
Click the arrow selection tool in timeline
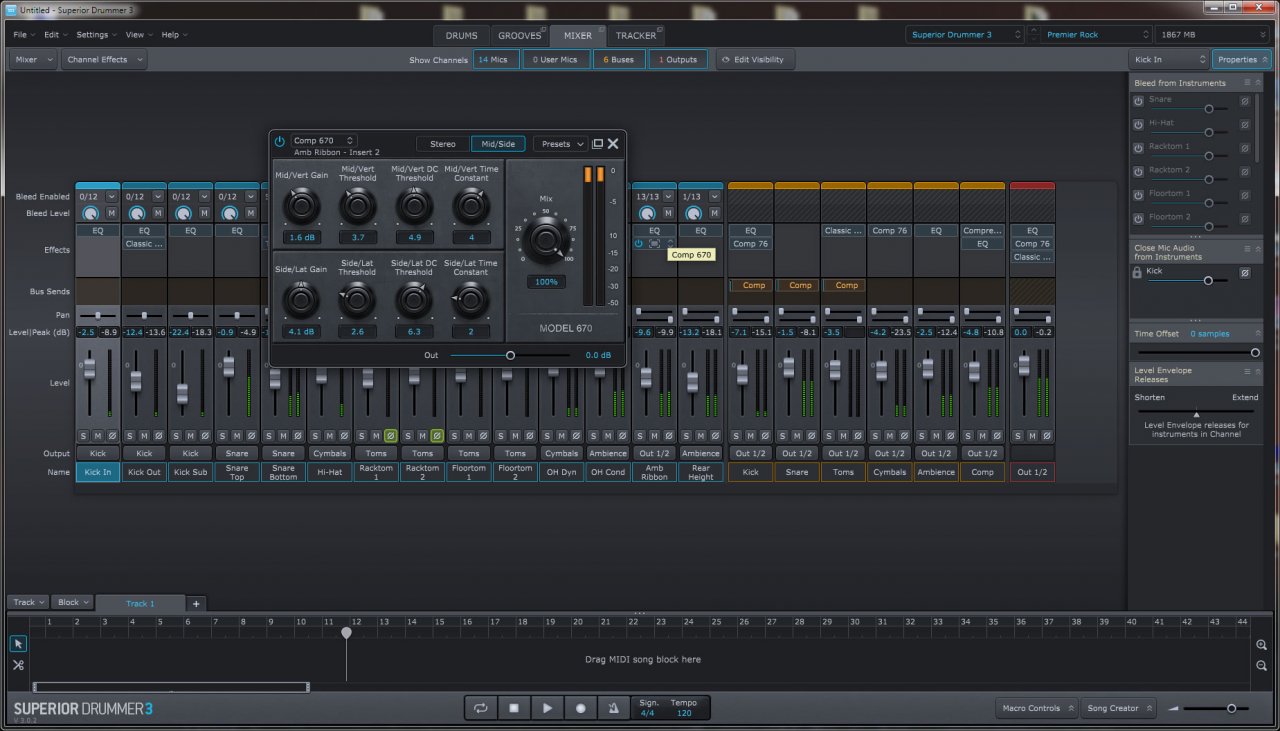pos(18,644)
